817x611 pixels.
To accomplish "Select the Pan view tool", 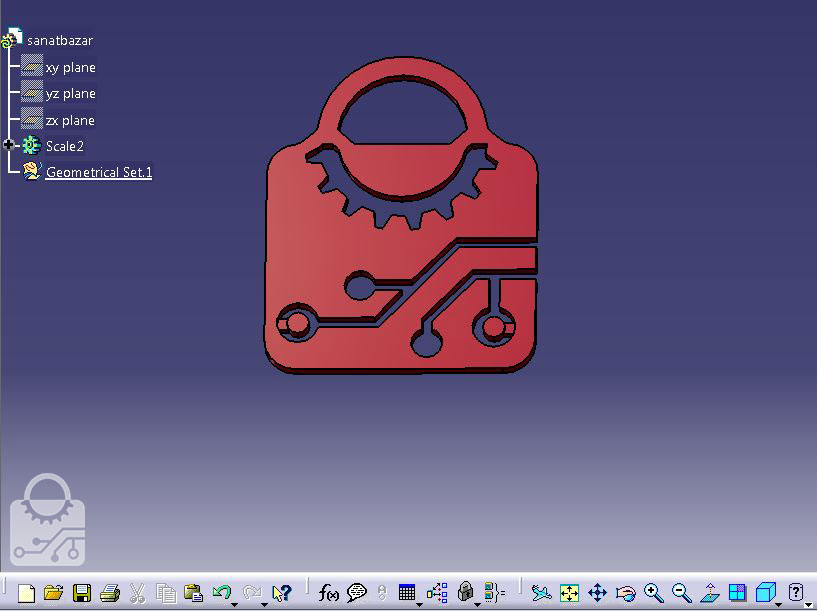I will [x=598, y=593].
